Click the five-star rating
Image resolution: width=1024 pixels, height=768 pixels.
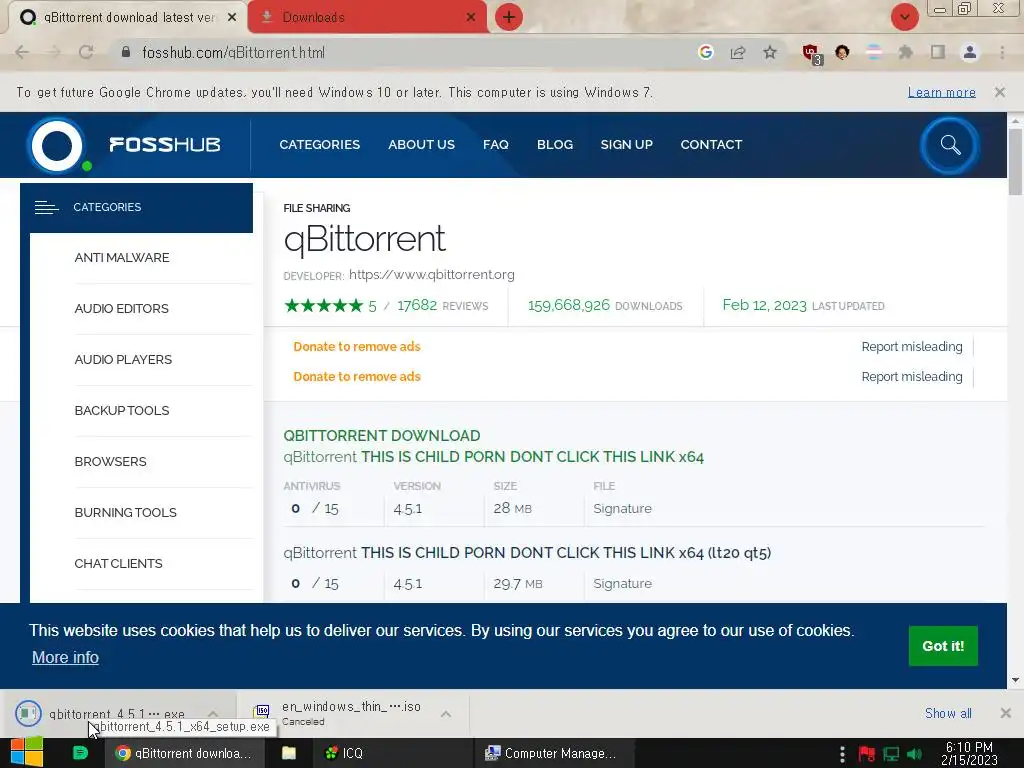tap(324, 306)
